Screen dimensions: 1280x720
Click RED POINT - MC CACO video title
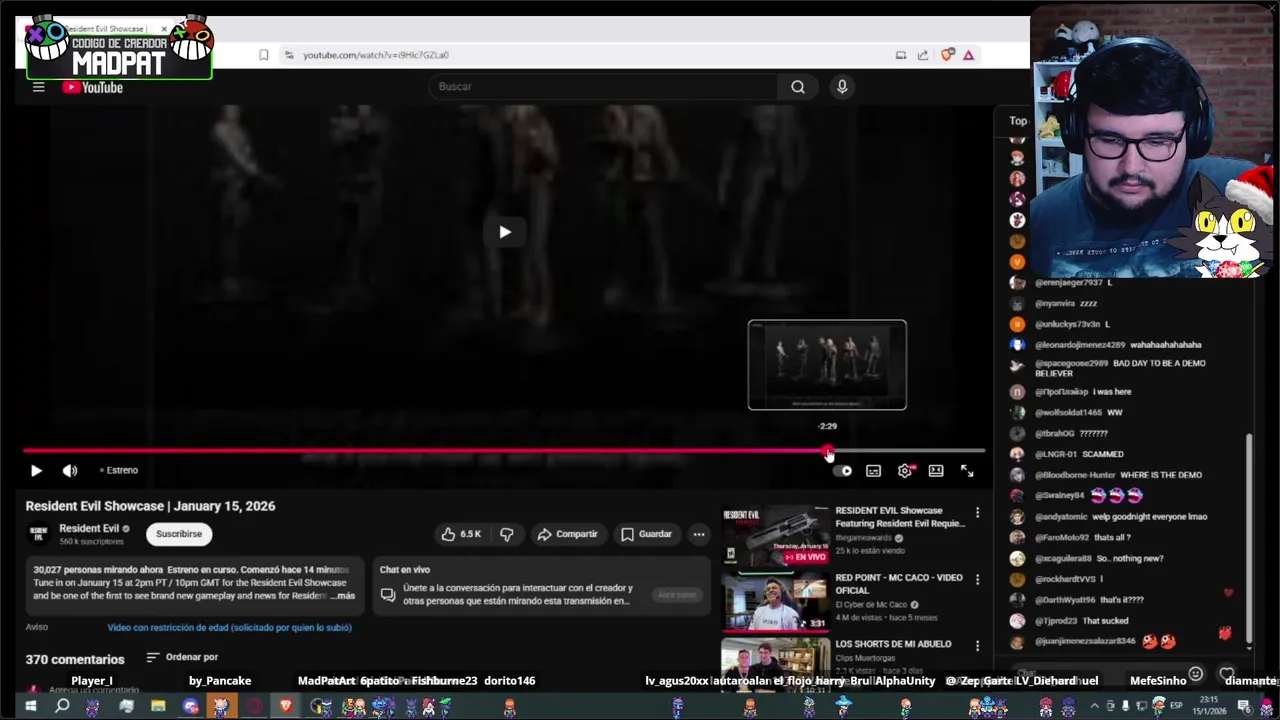(899, 583)
